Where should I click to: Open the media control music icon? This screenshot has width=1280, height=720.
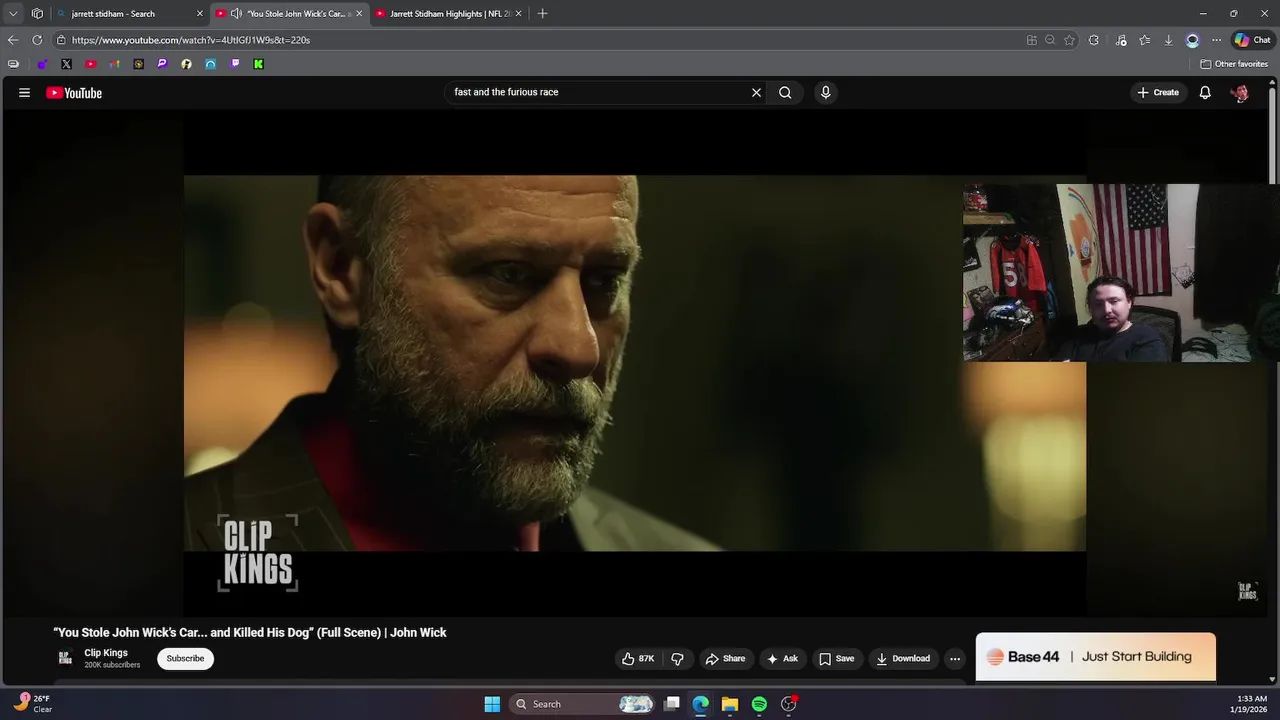click(x=1121, y=40)
